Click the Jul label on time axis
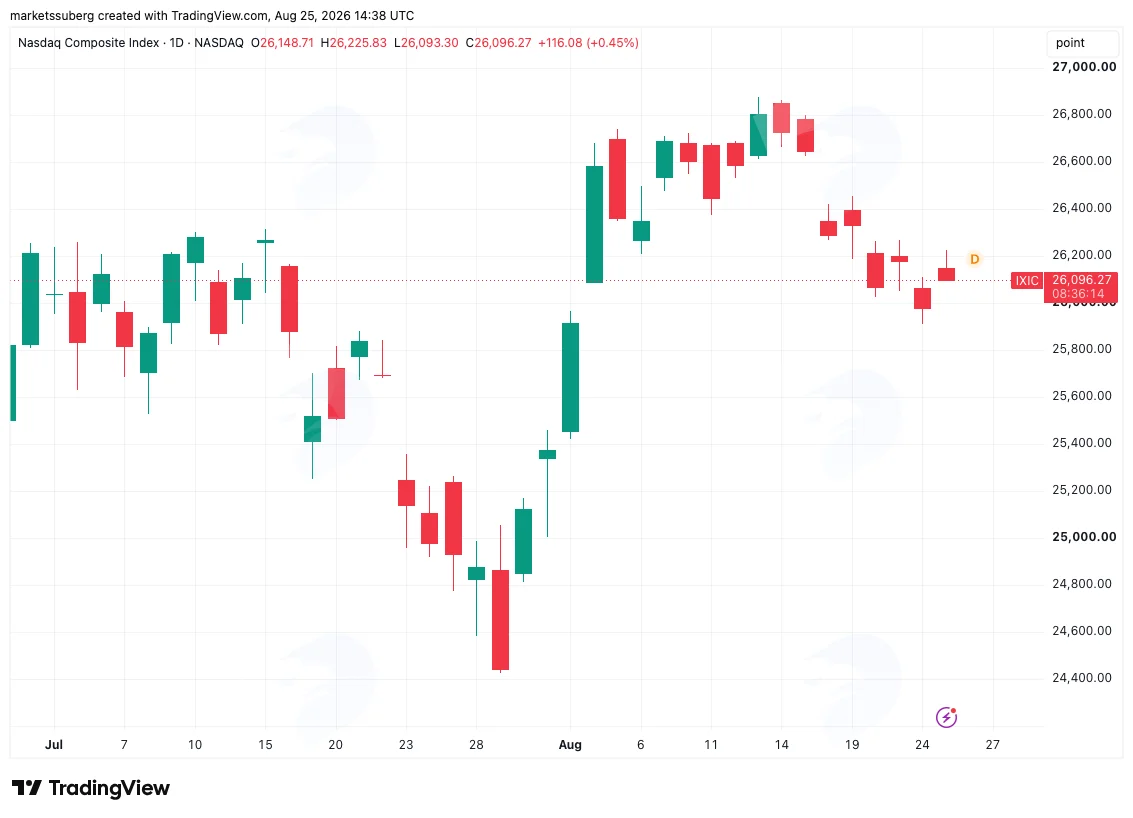The height and width of the screenshot is (818, 1133). 53,744
